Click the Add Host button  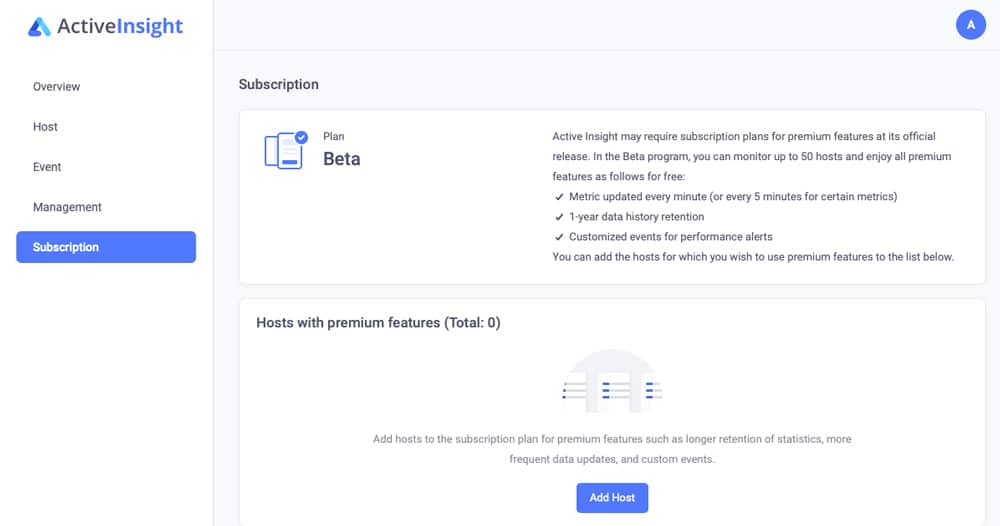pos(612,498)
